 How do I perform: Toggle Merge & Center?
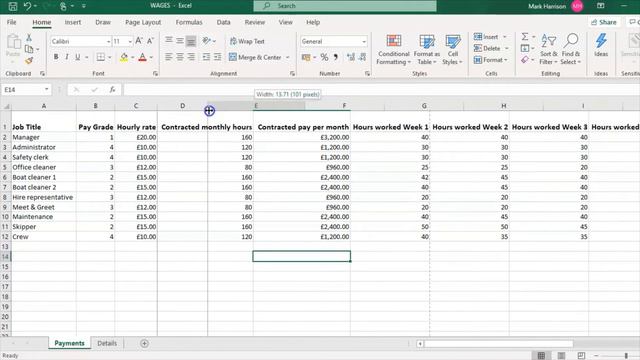[256, 57]
